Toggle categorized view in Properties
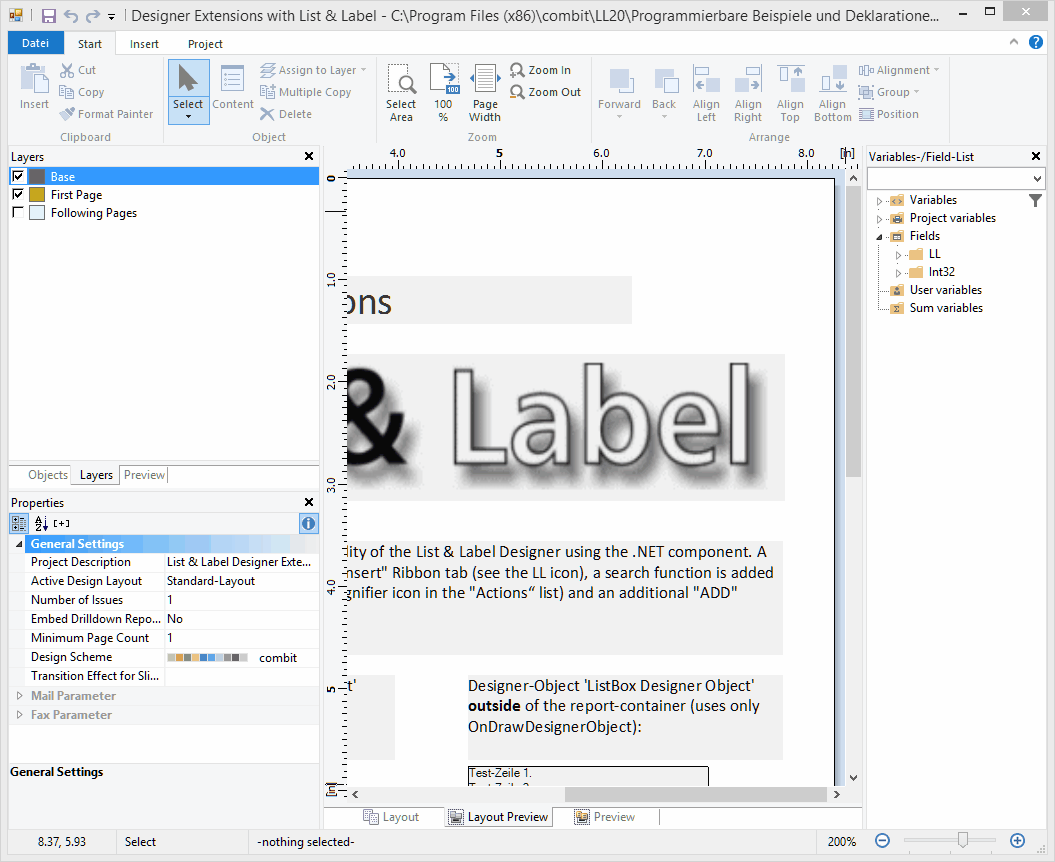Image resolution: width=1055 pixels, height=862 pixels. click(20, 523)
